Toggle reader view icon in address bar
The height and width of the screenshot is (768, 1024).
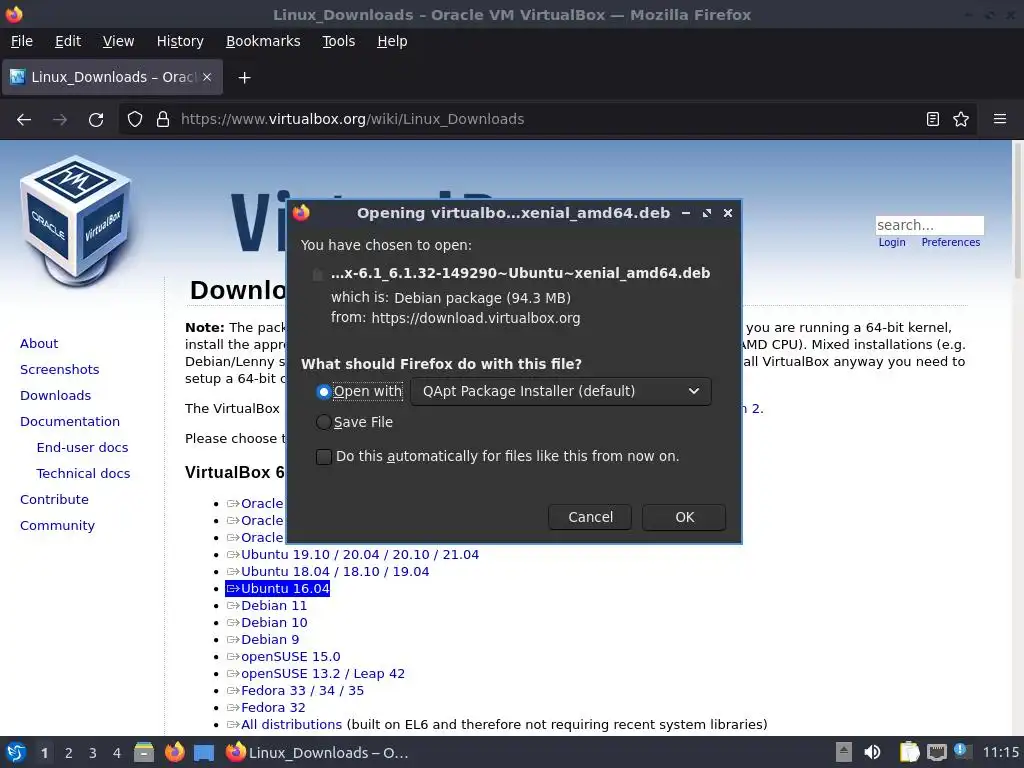(x=933, y=120)
